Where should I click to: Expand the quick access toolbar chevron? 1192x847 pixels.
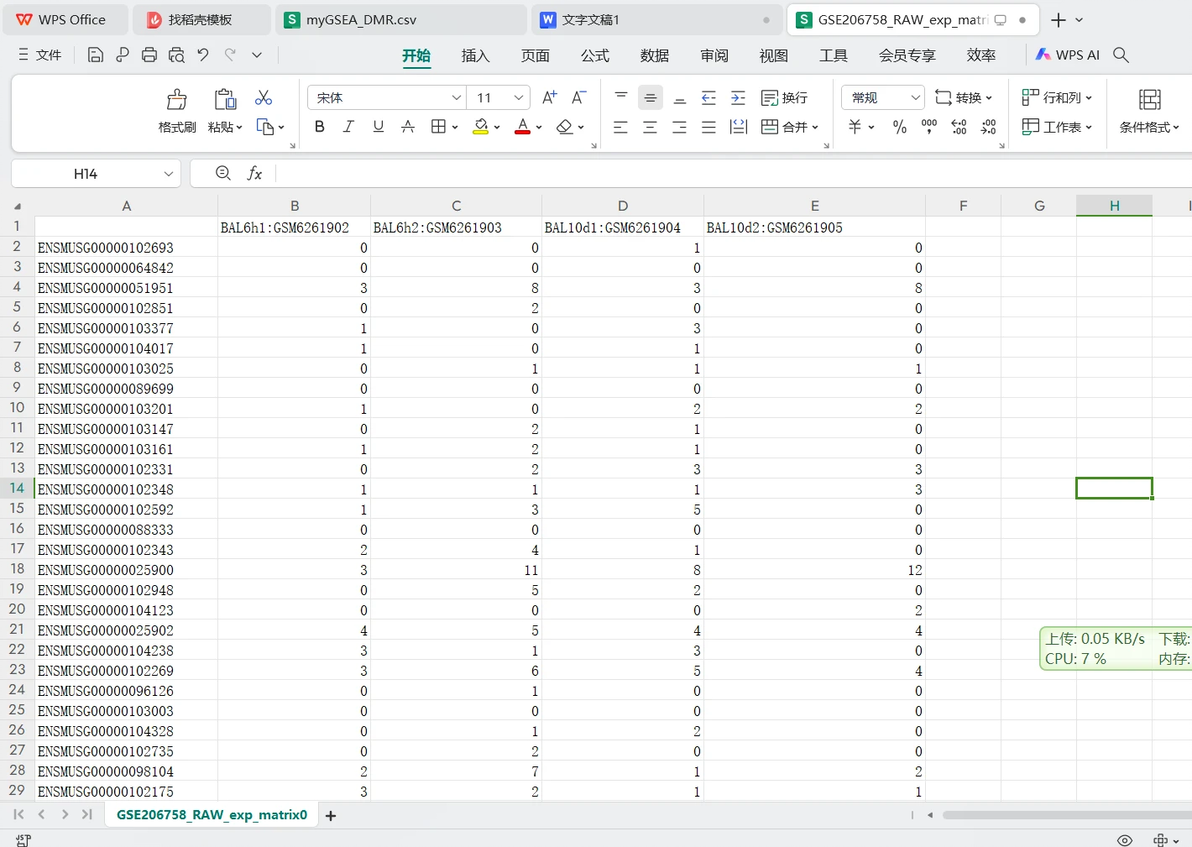pos(257,55)
